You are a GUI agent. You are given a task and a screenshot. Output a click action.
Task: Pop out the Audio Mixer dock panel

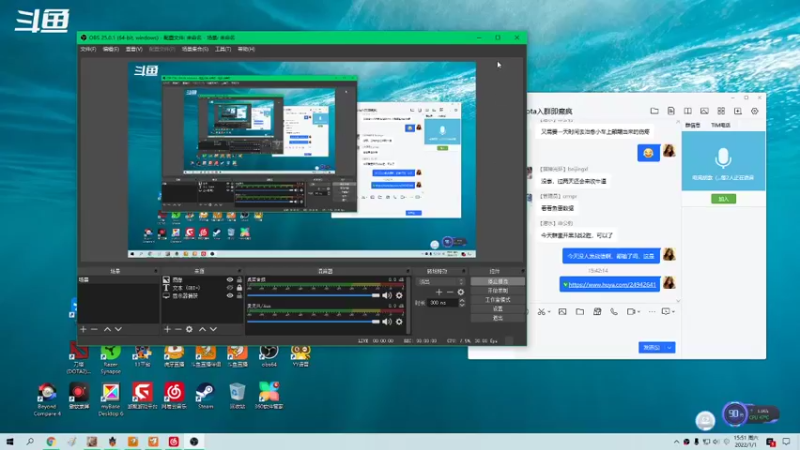pos(407,271)
